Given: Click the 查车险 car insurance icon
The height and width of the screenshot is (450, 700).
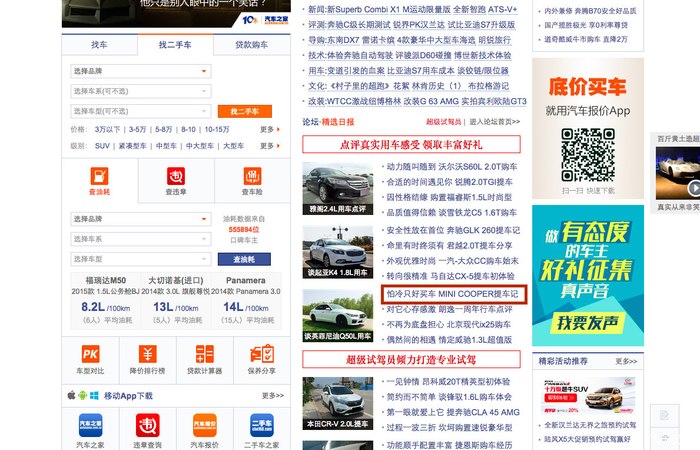Looking at the screenshot, I should coord(251,177).
